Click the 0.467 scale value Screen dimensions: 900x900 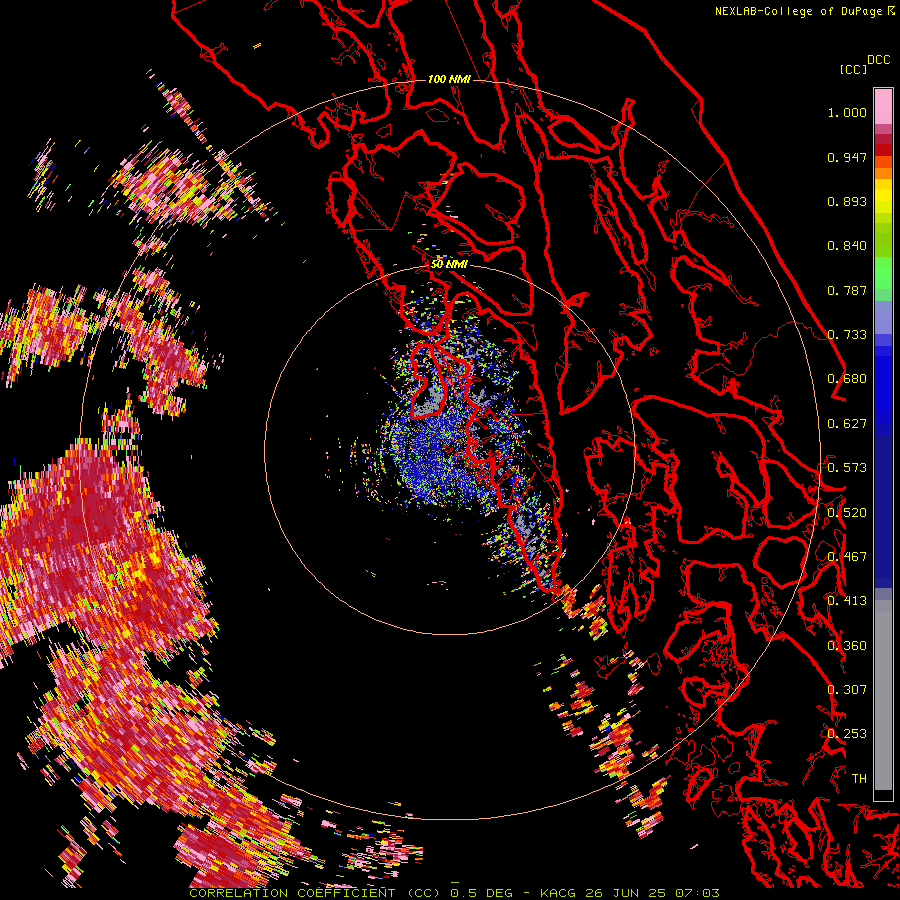point(847,557)
